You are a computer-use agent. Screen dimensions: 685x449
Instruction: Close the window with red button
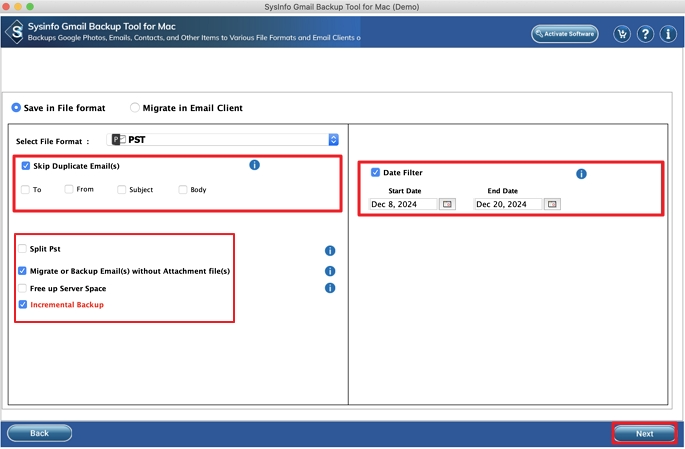[6, 7]
